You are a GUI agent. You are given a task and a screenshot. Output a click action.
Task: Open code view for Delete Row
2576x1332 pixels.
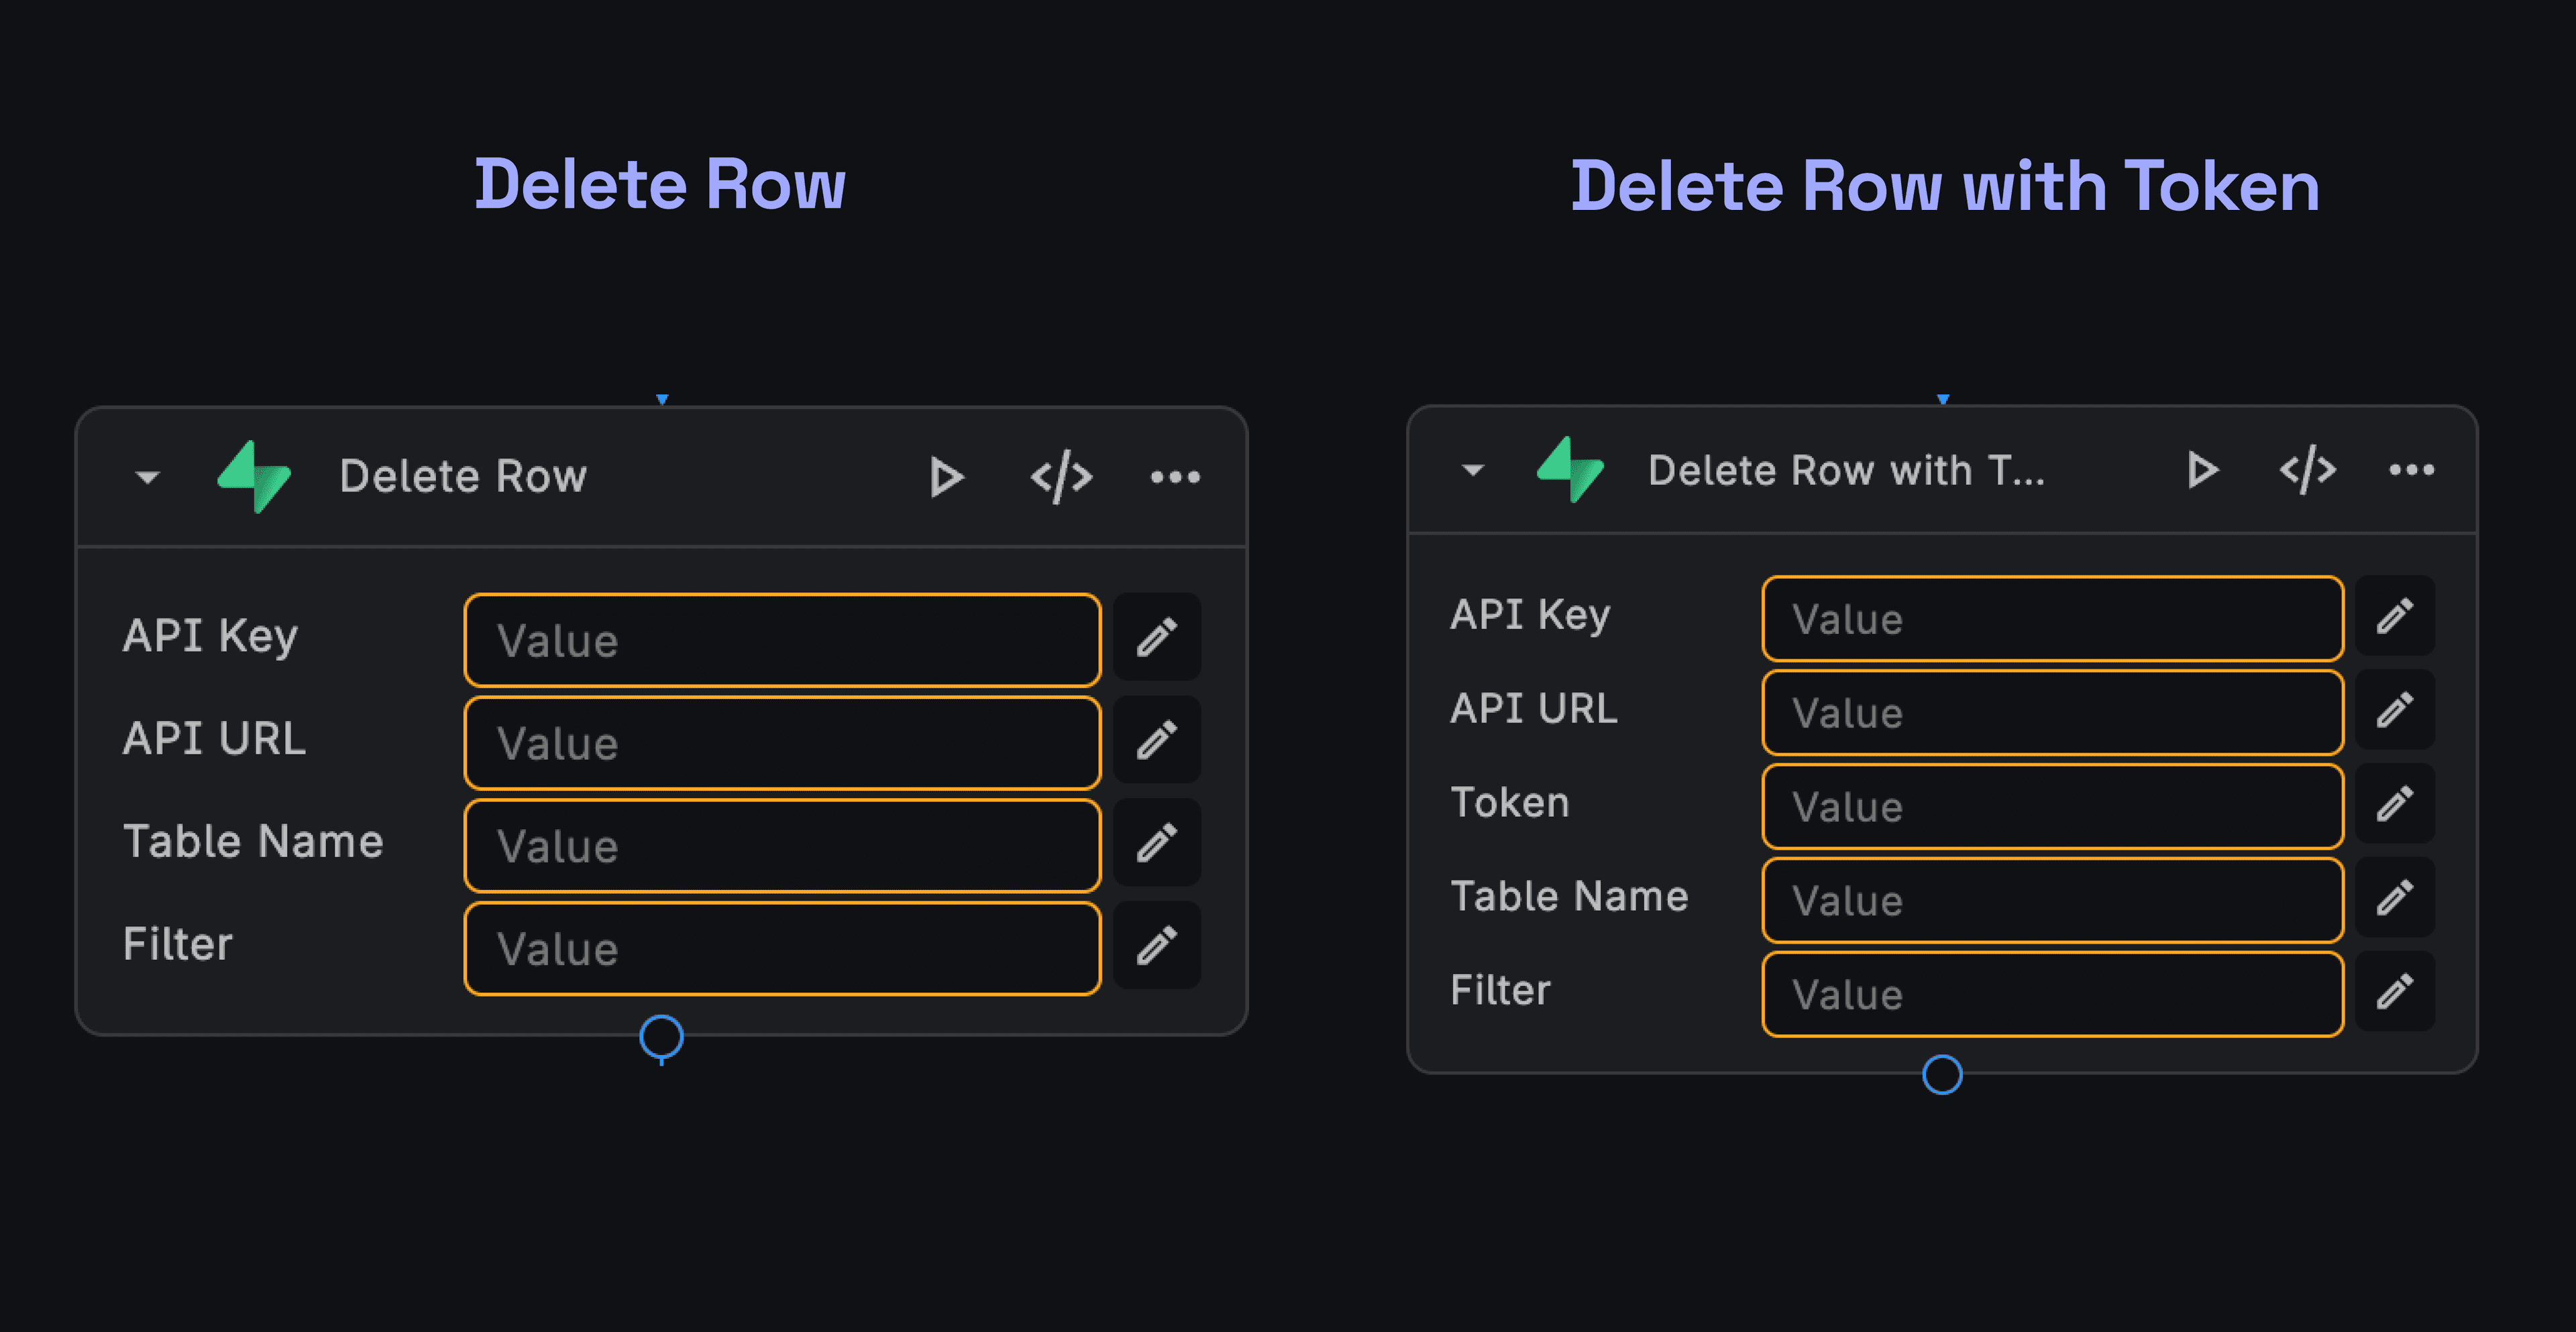click(1062, 476)
